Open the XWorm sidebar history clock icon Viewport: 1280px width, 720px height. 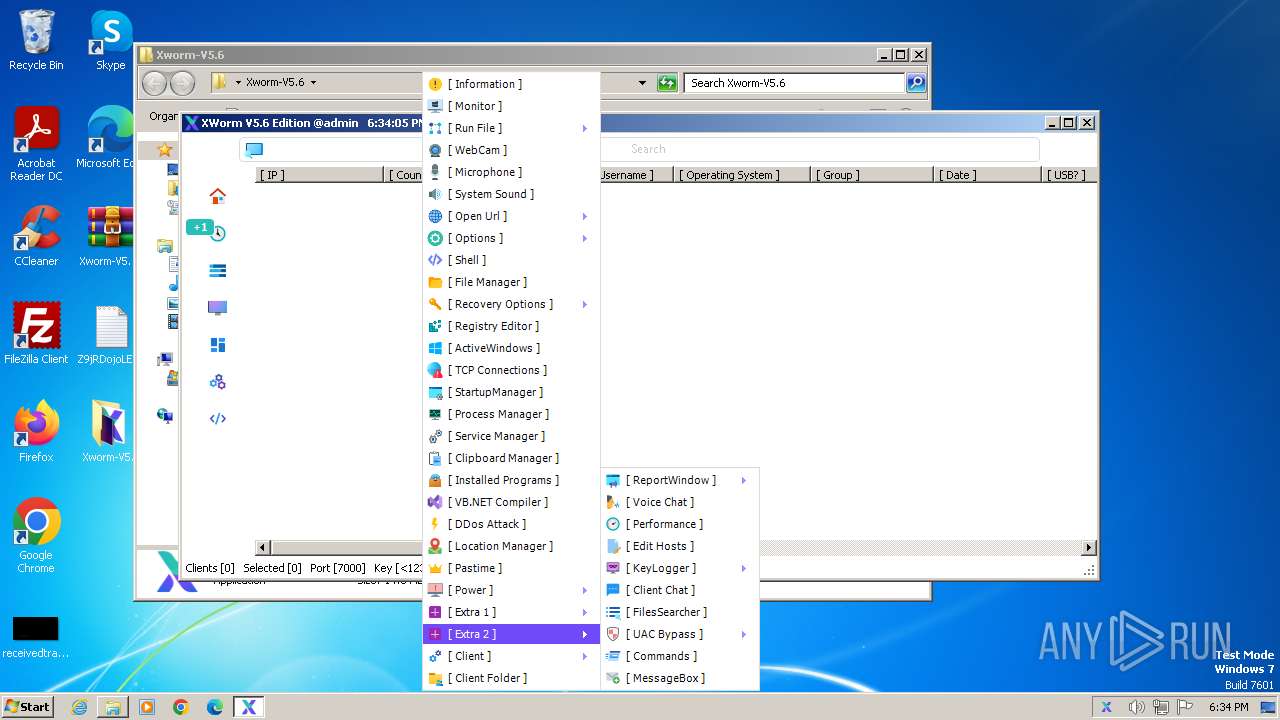tap(218, 233)
